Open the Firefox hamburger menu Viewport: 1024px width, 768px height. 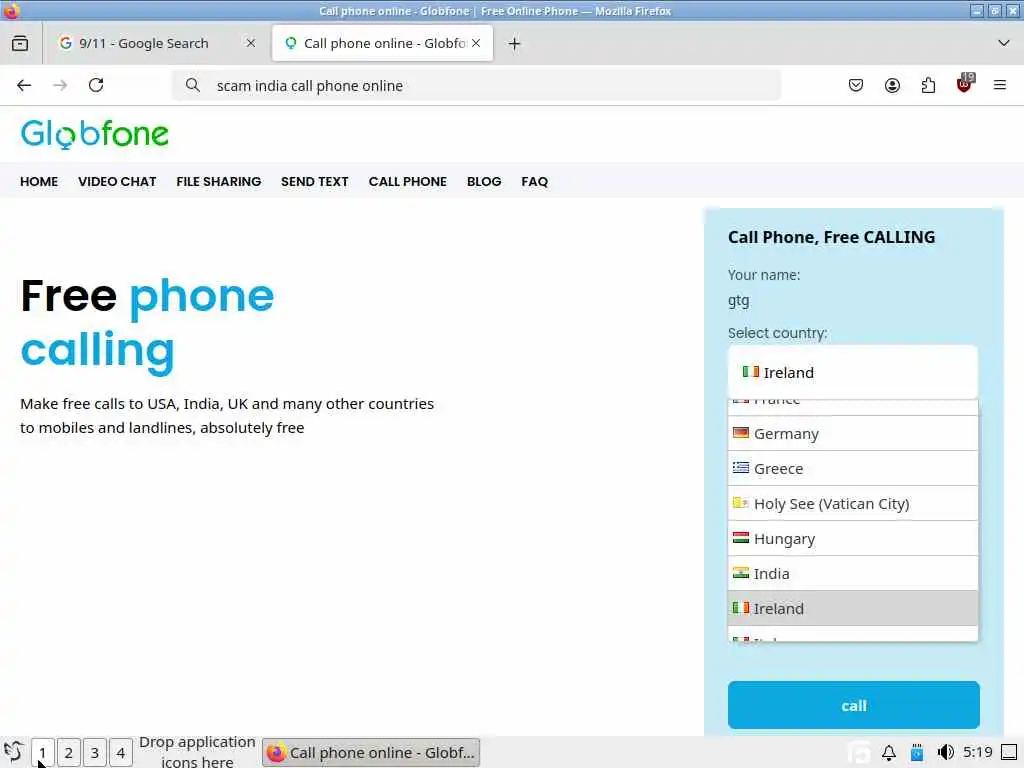(1000, 86)
